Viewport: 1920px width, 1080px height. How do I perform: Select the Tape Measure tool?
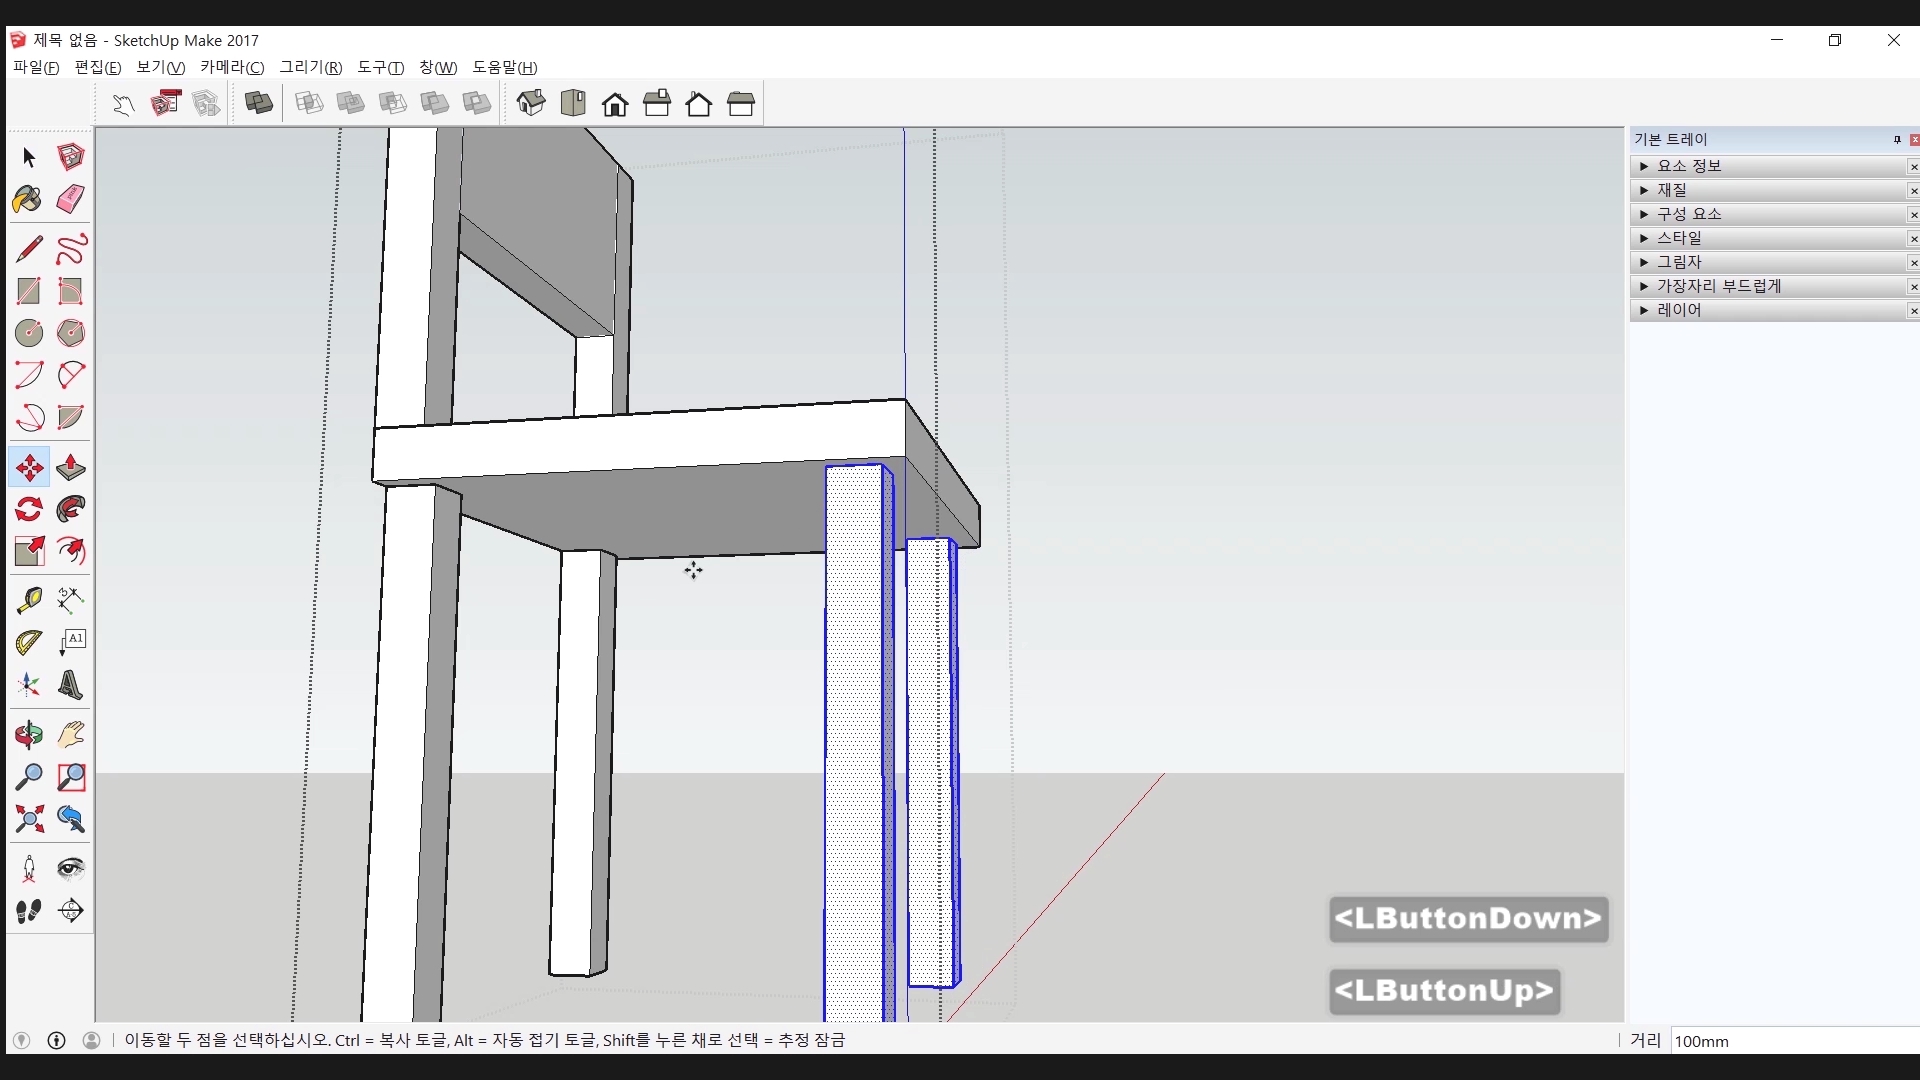[28, 600]
